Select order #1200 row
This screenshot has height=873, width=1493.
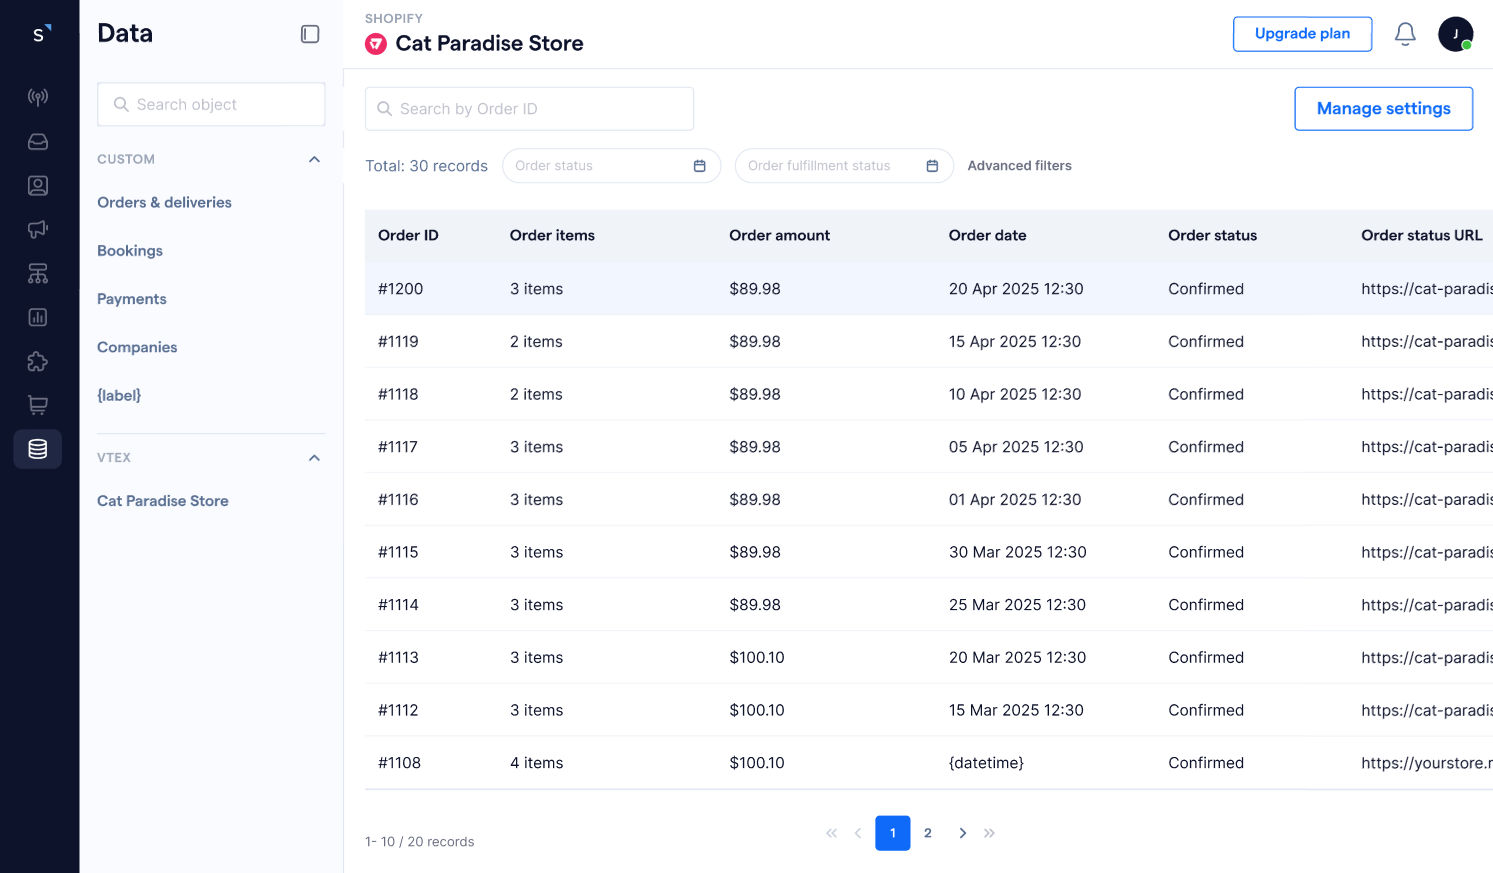[x=929, y=289]
